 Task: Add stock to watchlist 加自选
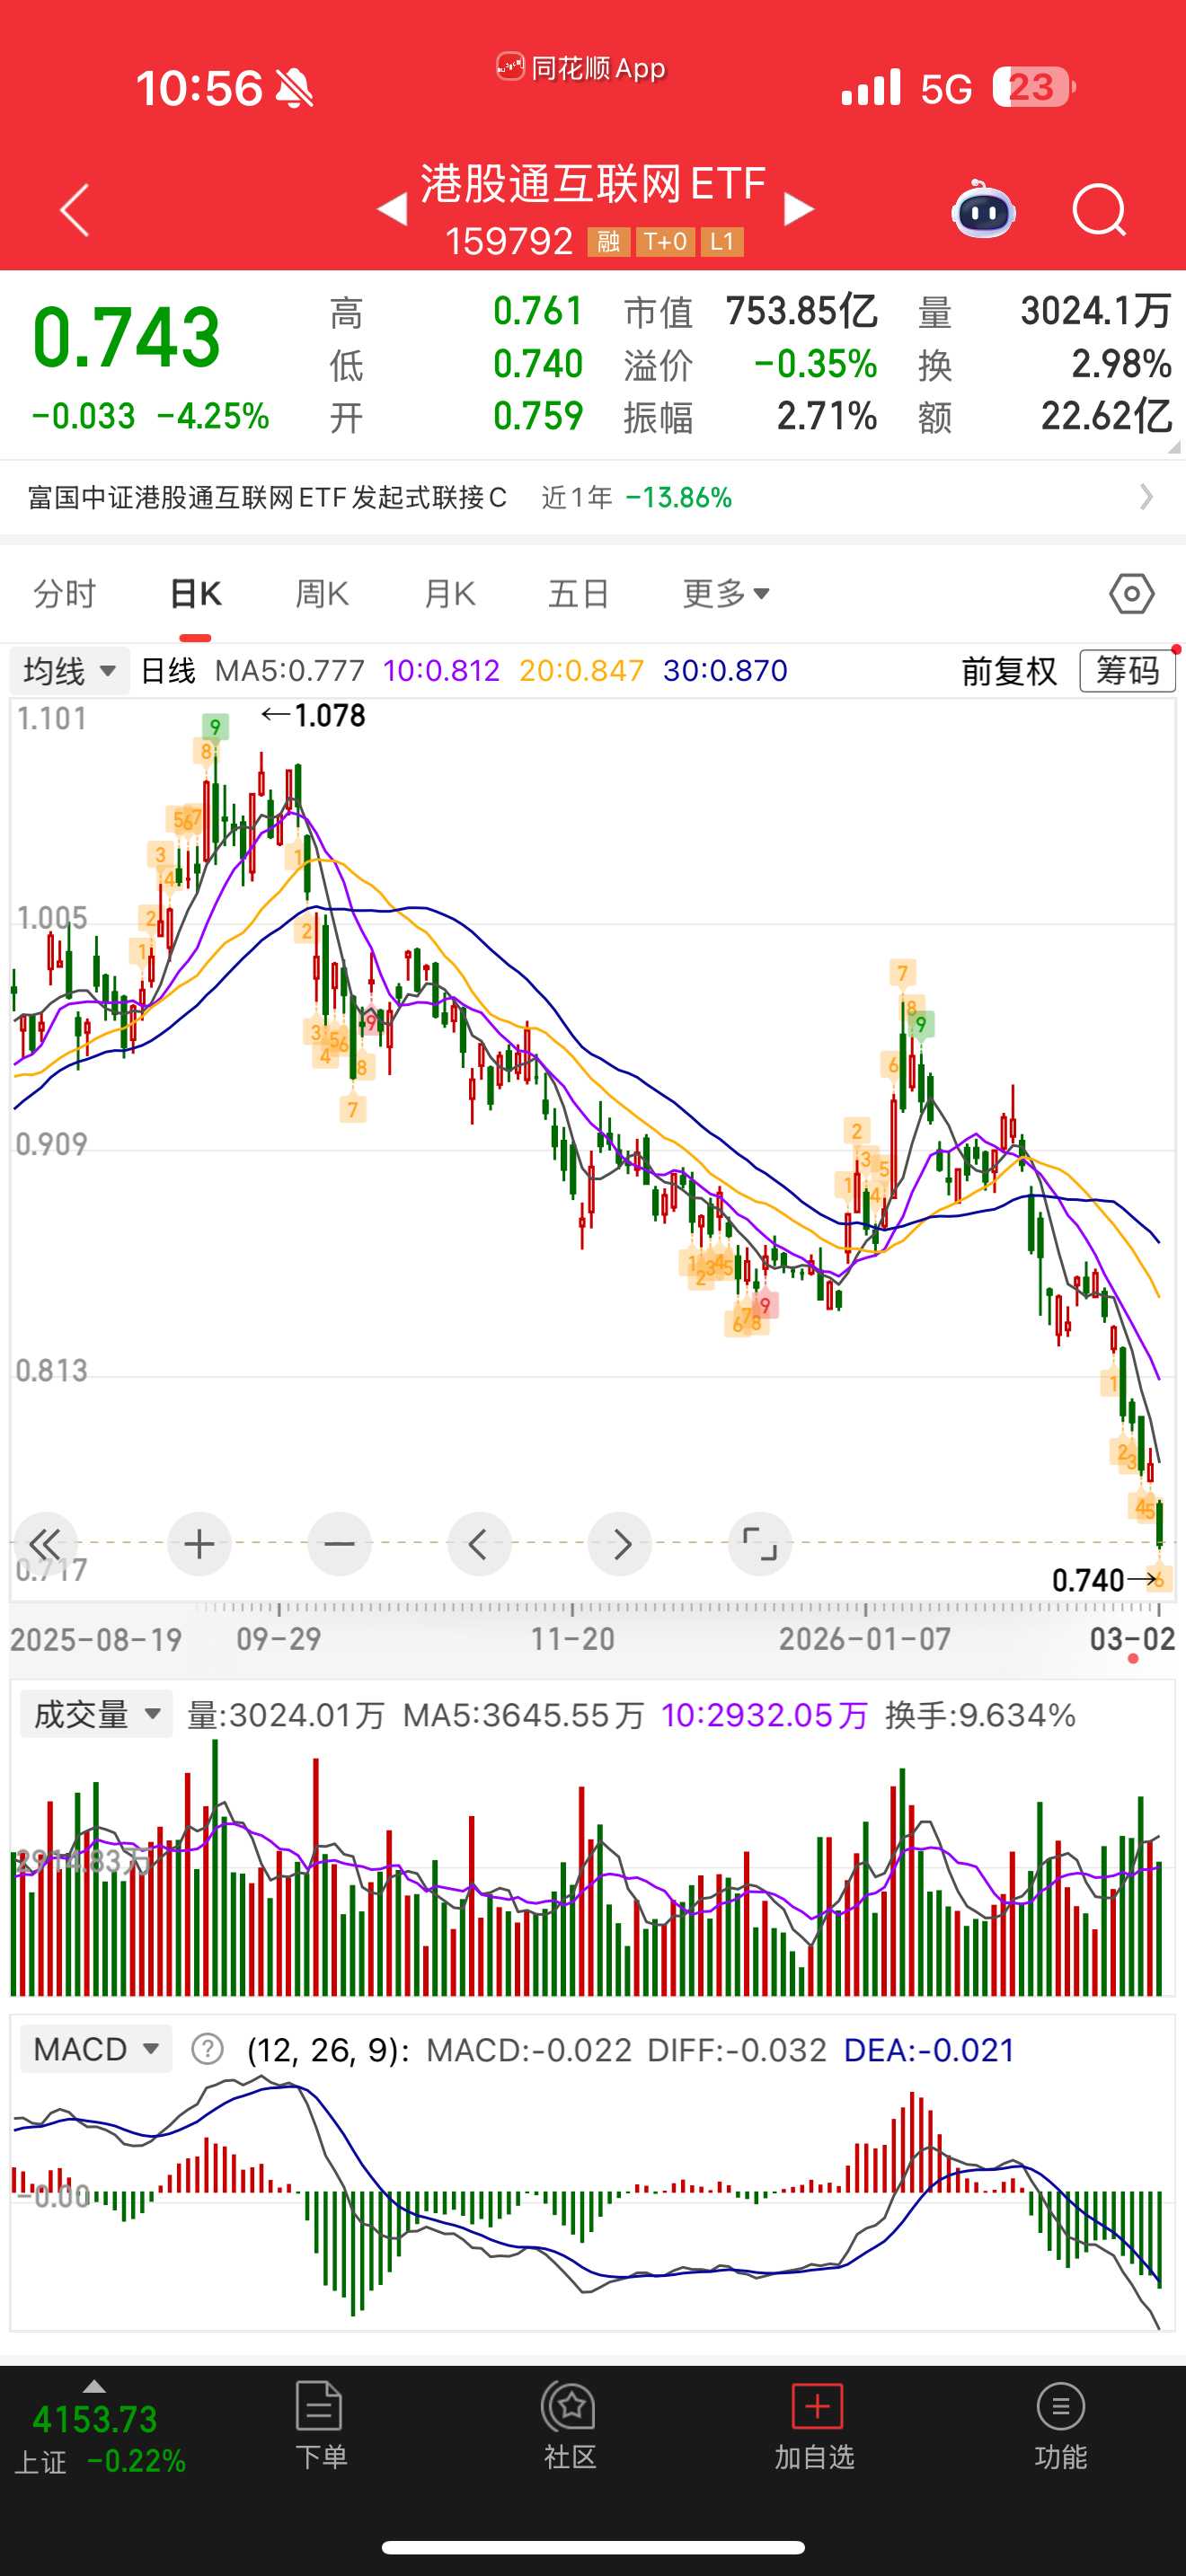tap(816, 2425)
